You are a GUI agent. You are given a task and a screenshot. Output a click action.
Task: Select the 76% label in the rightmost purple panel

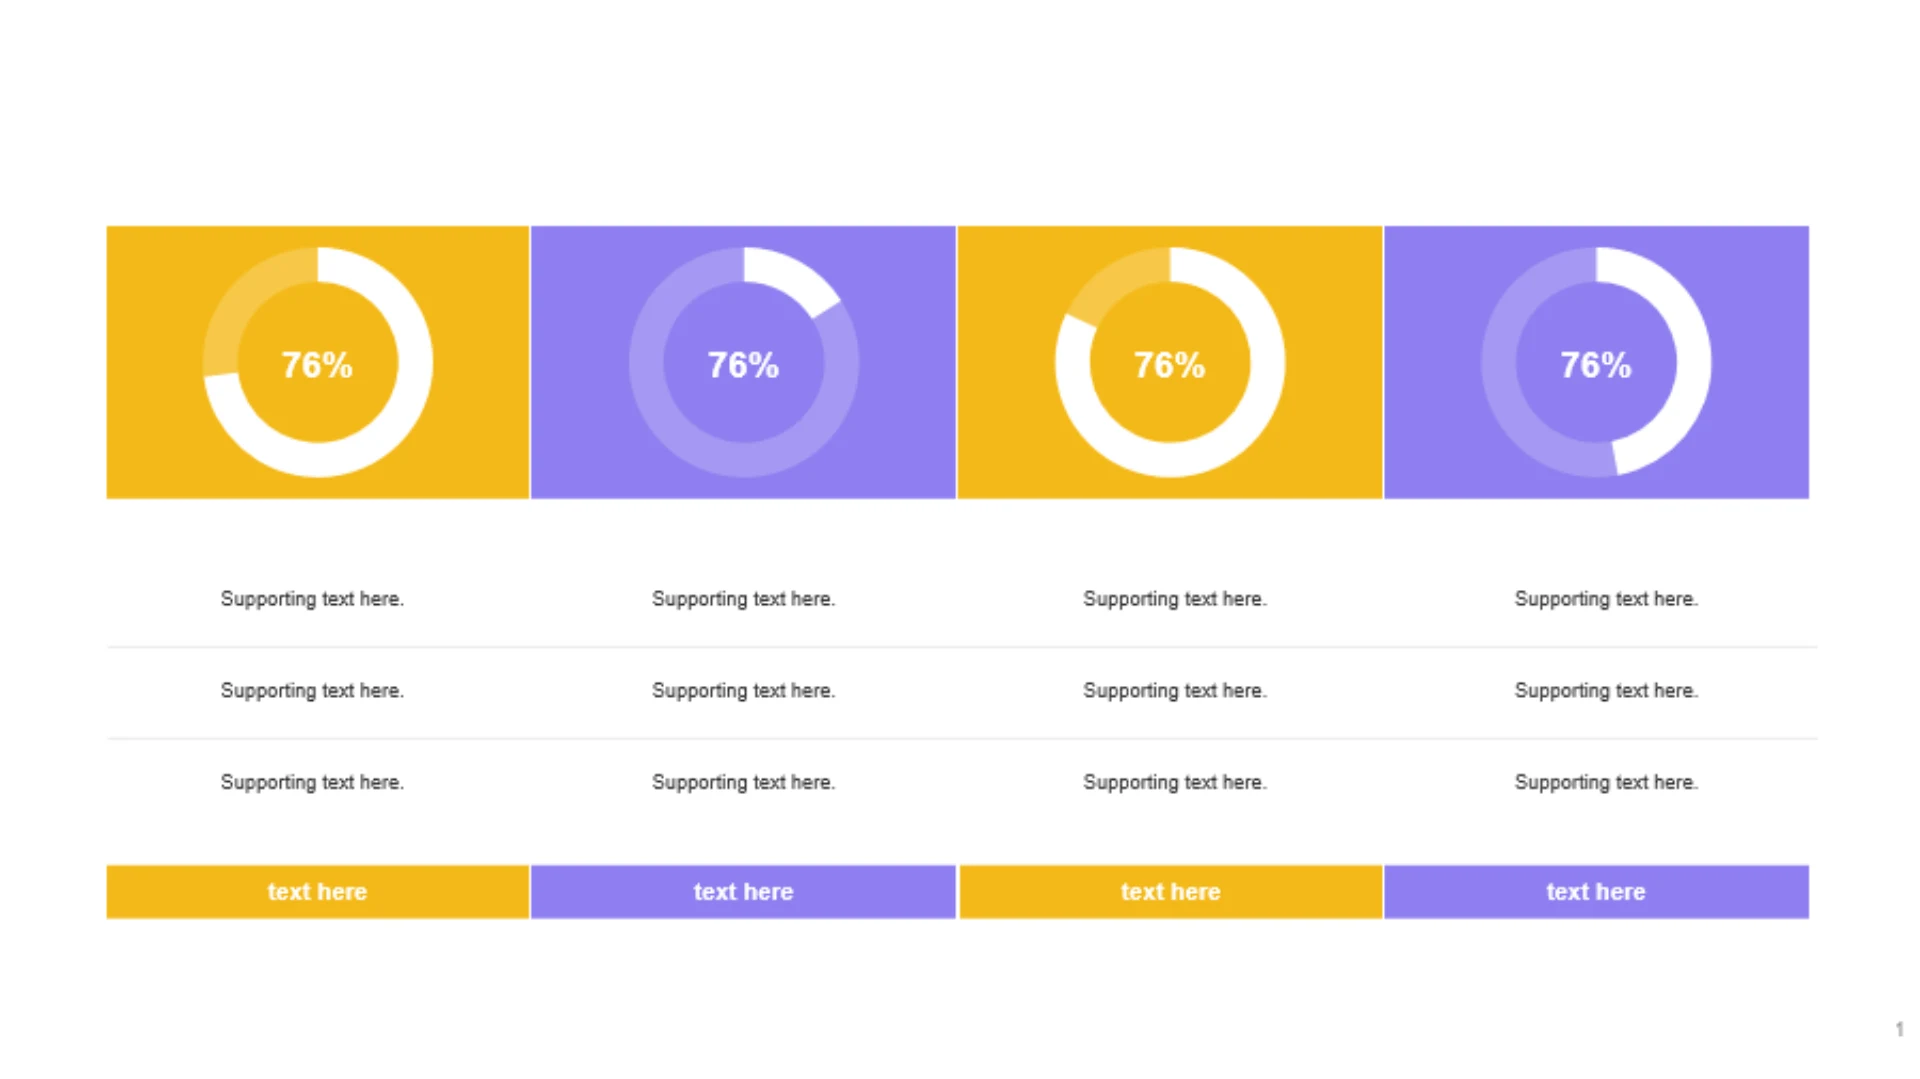(x=1595, y=365)
